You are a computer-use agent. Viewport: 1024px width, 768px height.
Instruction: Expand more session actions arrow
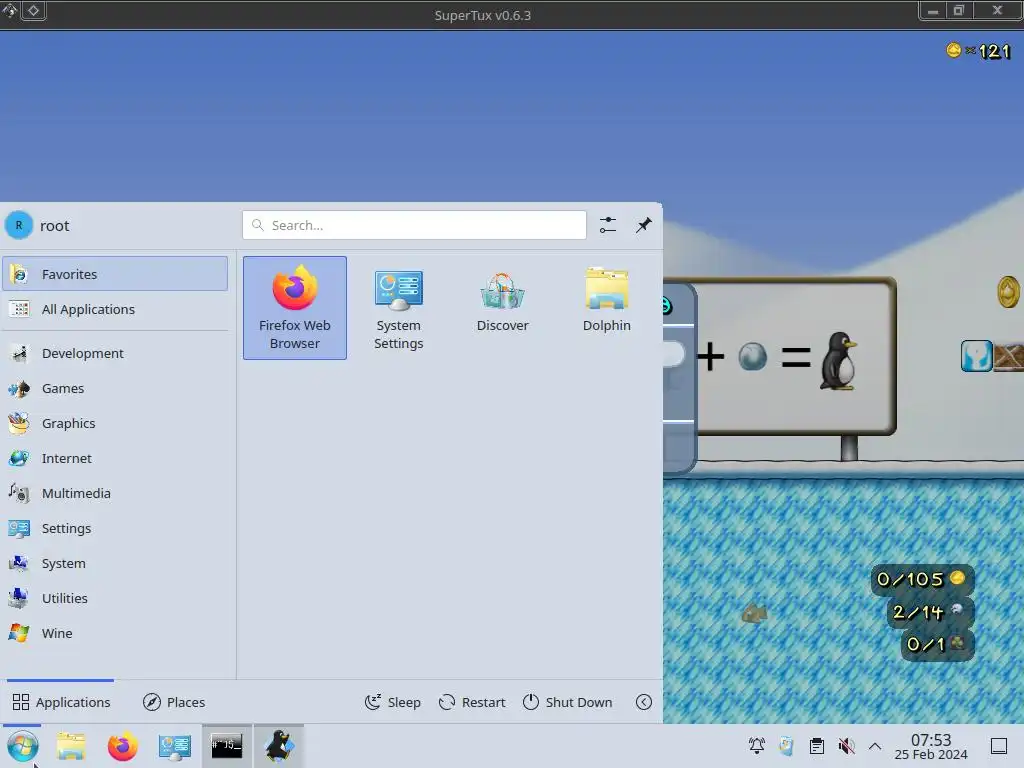click(644, 702)
